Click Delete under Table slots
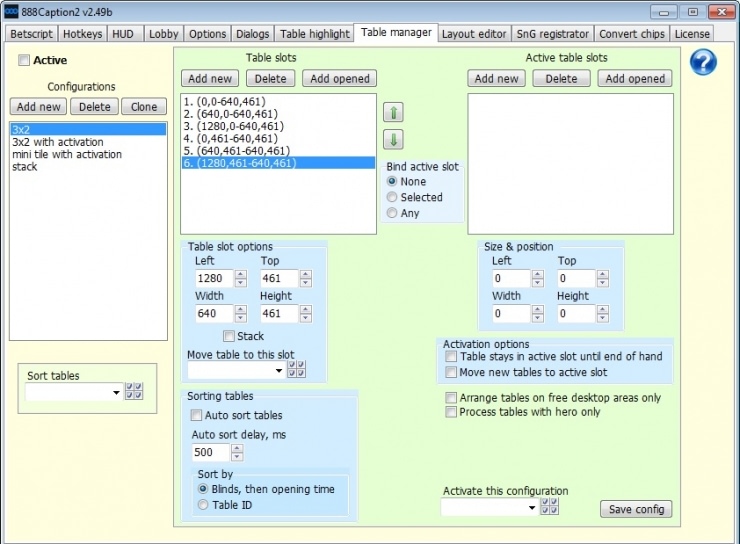This screenshot has width=740, height=544. (x=270, y=78)
